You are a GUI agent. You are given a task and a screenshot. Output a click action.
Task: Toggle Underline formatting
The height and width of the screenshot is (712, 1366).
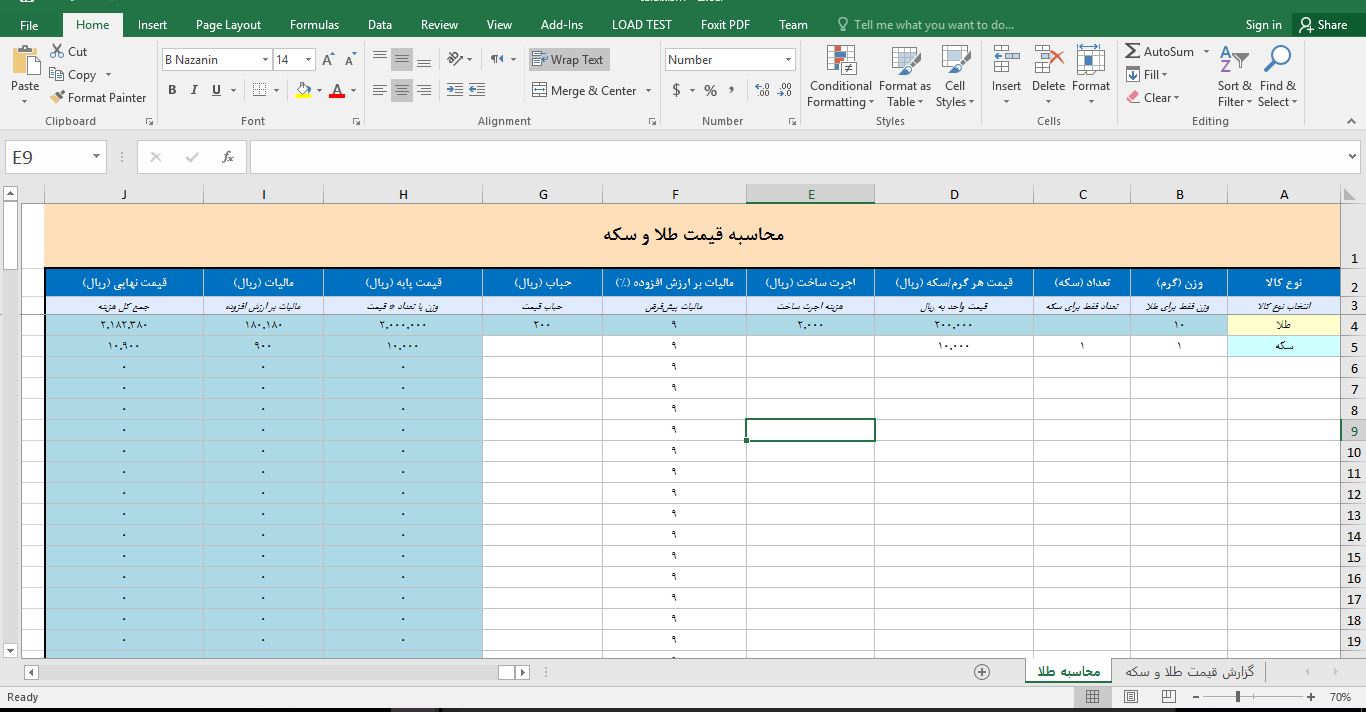click(216, 90)
